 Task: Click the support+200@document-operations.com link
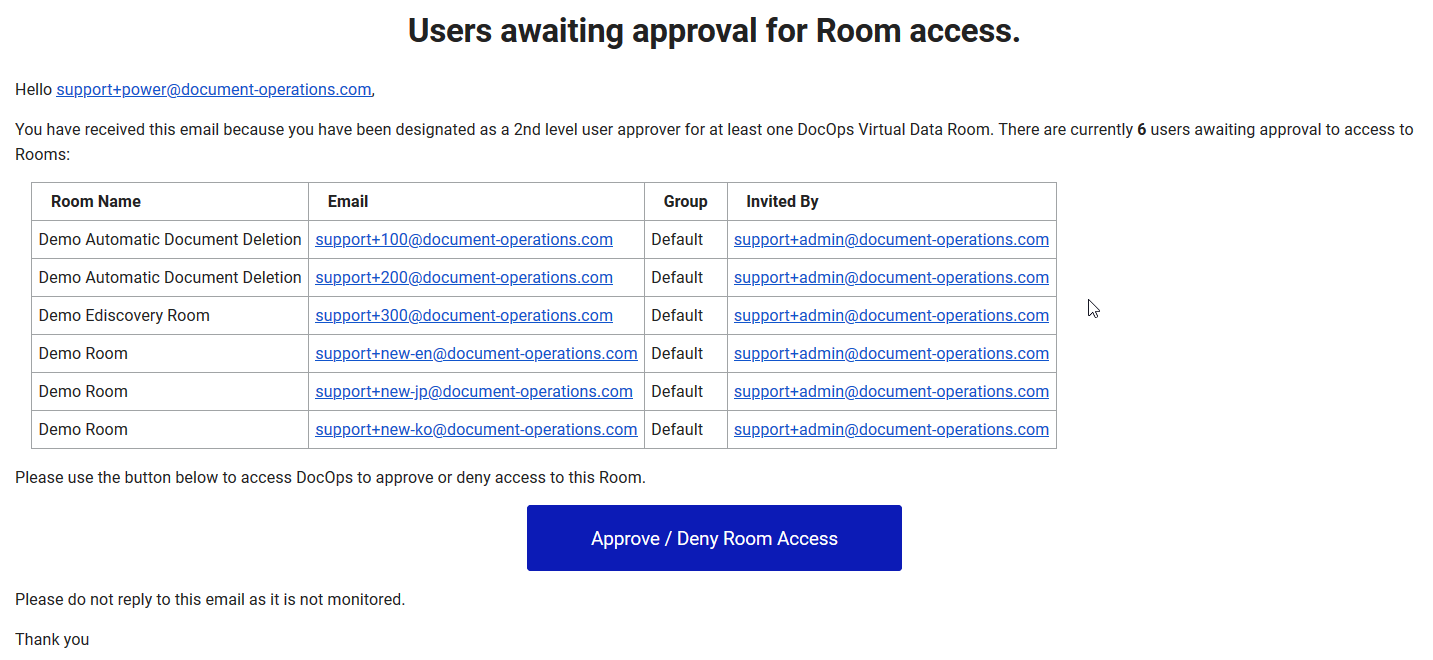(464, 277)
